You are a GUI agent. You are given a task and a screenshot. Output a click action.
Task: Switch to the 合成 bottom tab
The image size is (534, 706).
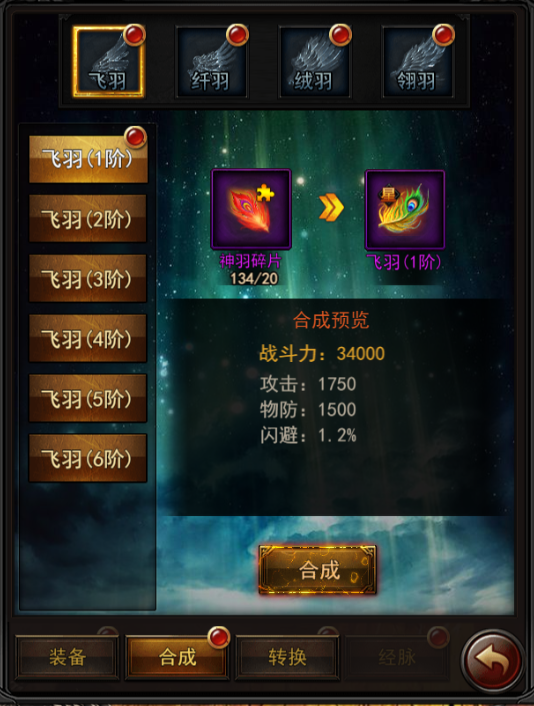point(177,657)
